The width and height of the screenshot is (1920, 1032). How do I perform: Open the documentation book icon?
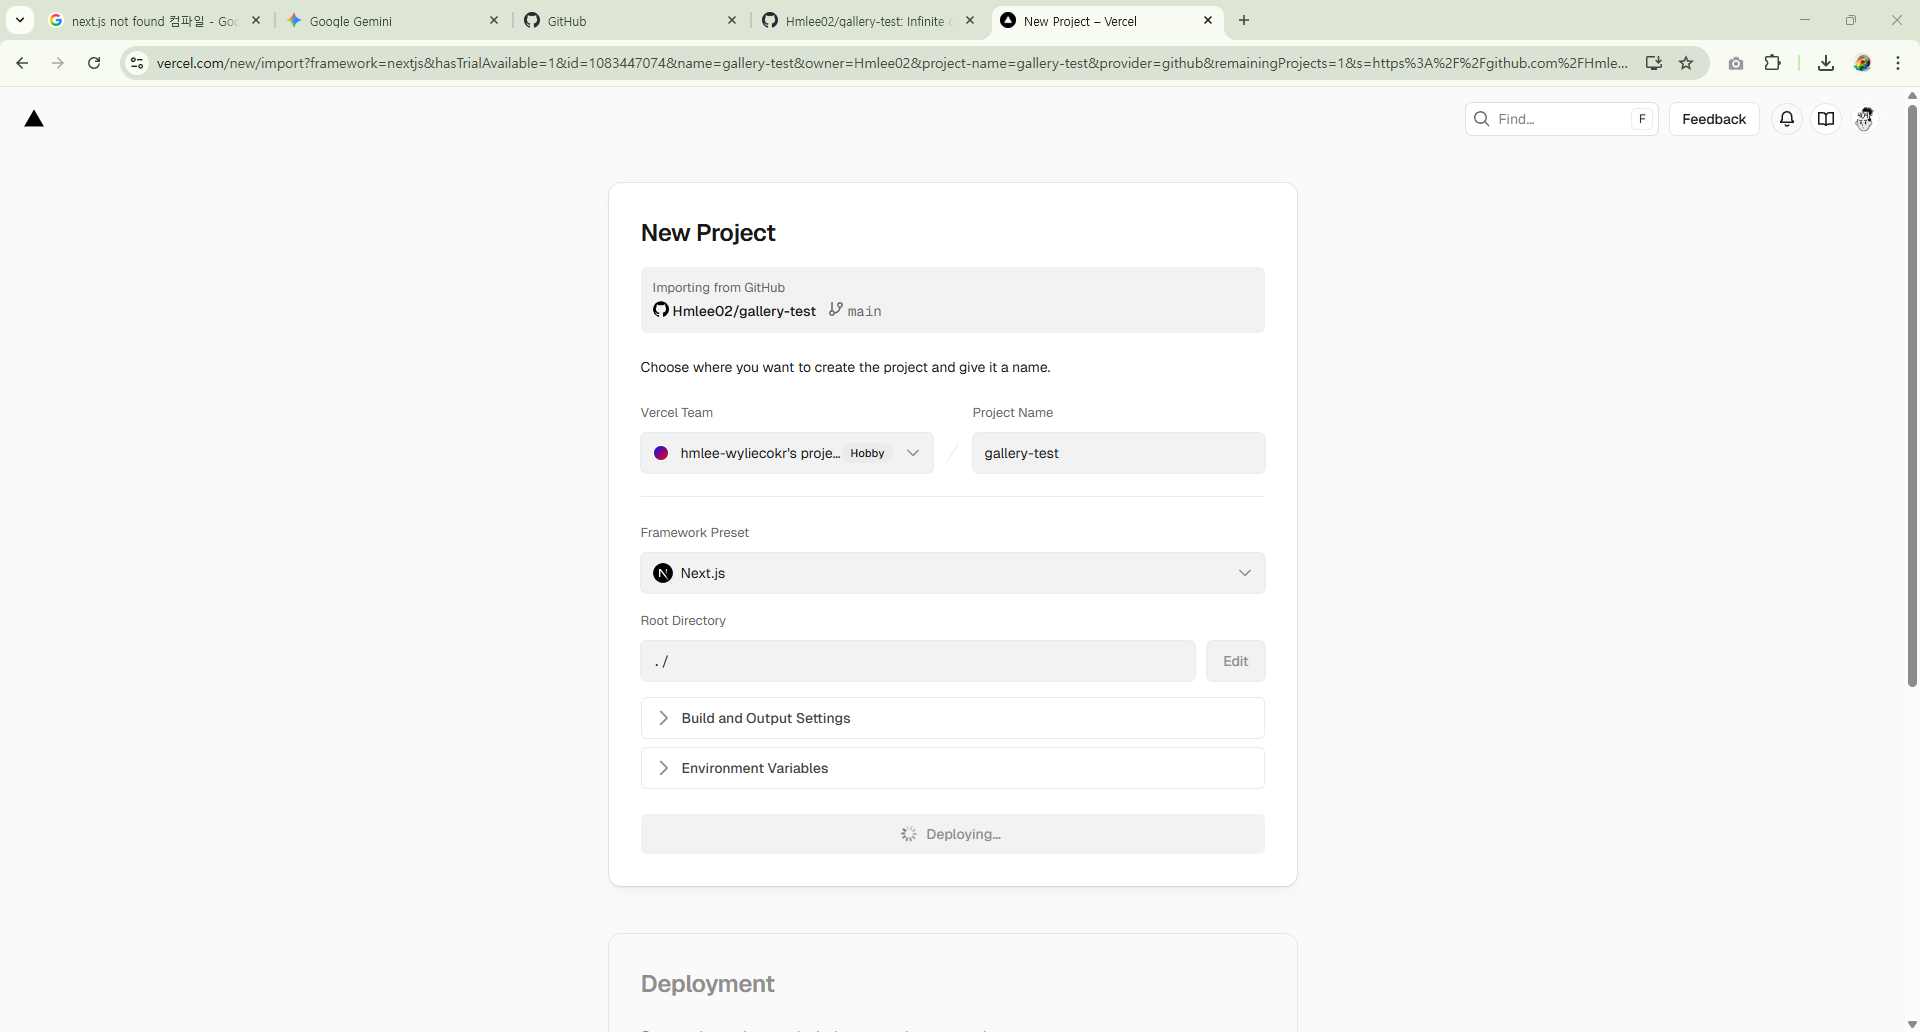coord(1826,119)
